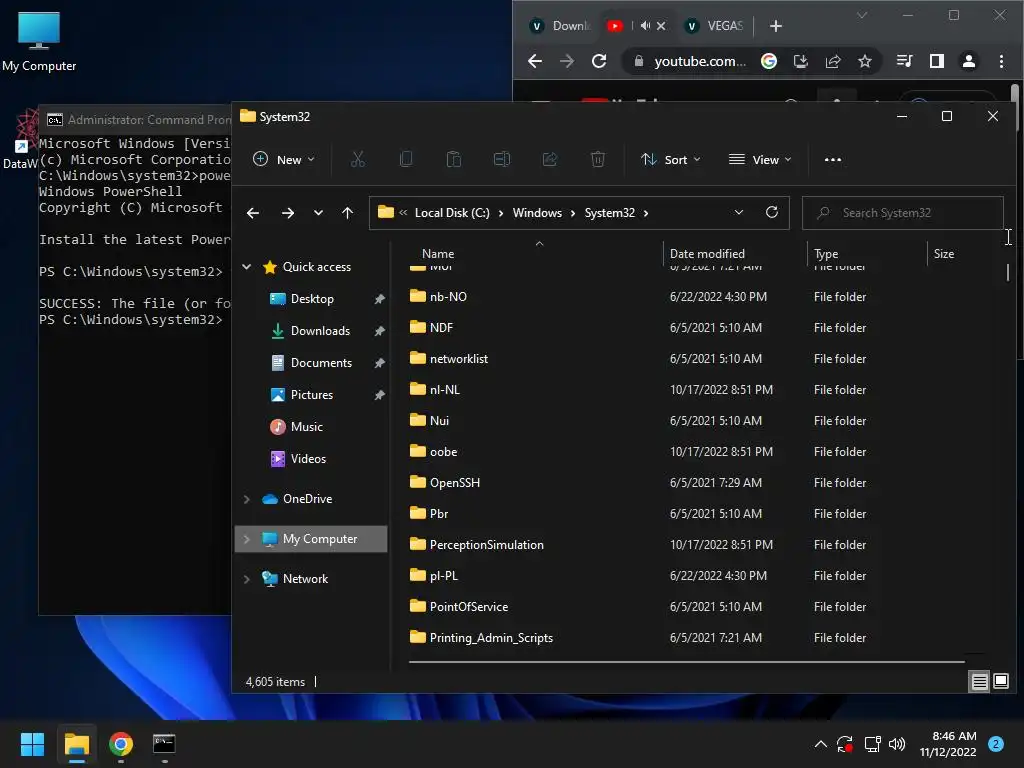The width and height of the screenshot is (1024, 768).
Task: Click Local Disk (C:) breadcrumb
Action: [452, 213]
